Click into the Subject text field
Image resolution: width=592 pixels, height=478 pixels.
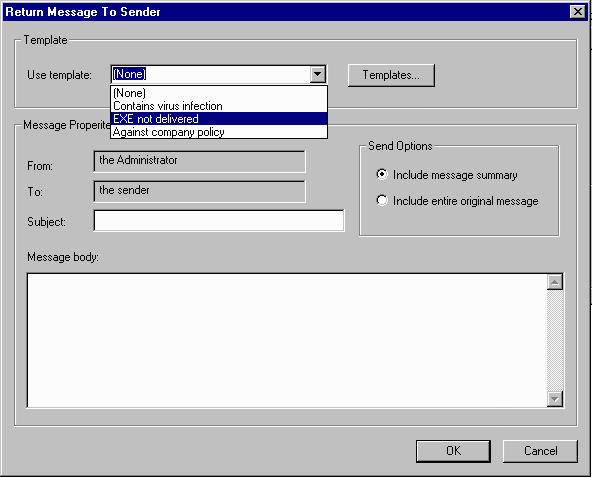click(x=219, y=220)
